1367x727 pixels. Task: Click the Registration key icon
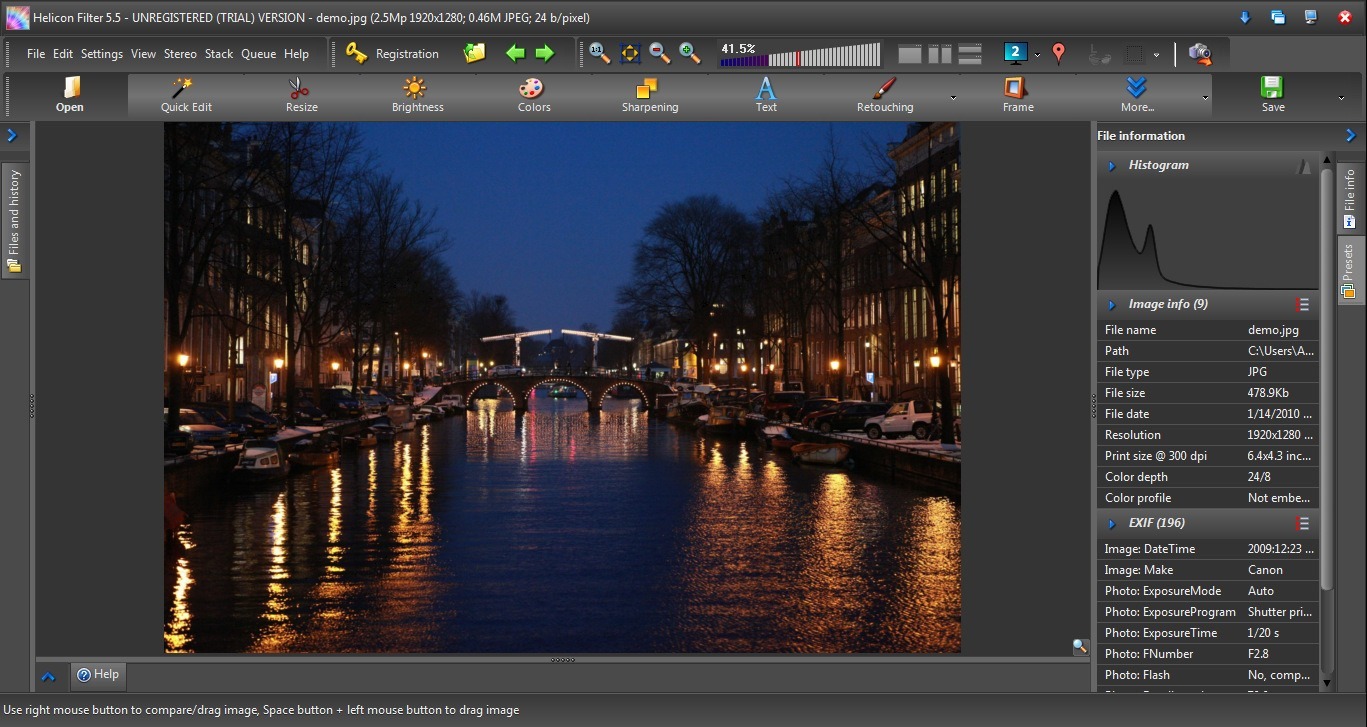(x=356, y=53)
